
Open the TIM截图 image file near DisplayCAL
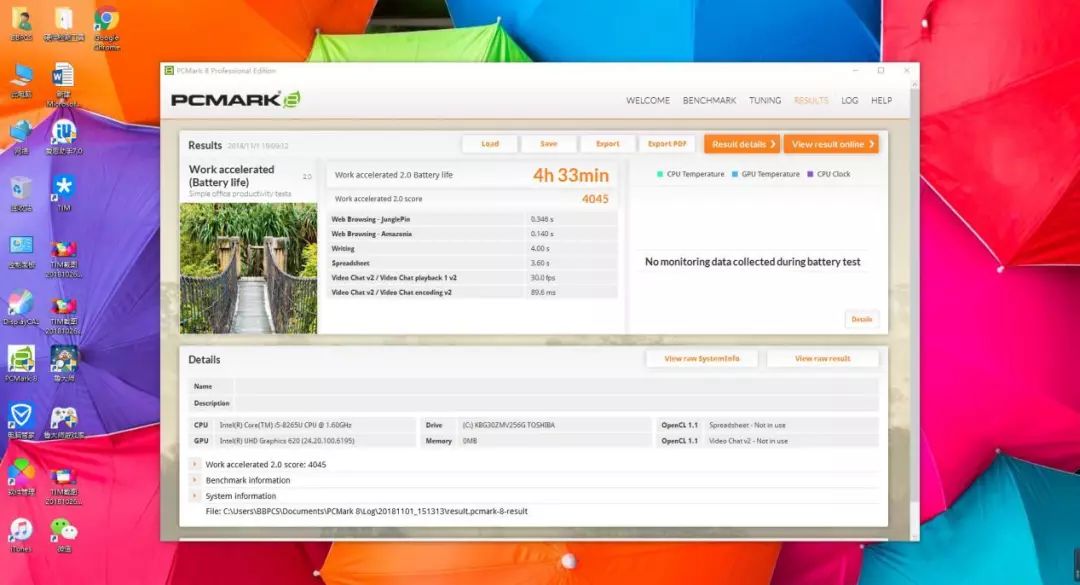[63, 316]
